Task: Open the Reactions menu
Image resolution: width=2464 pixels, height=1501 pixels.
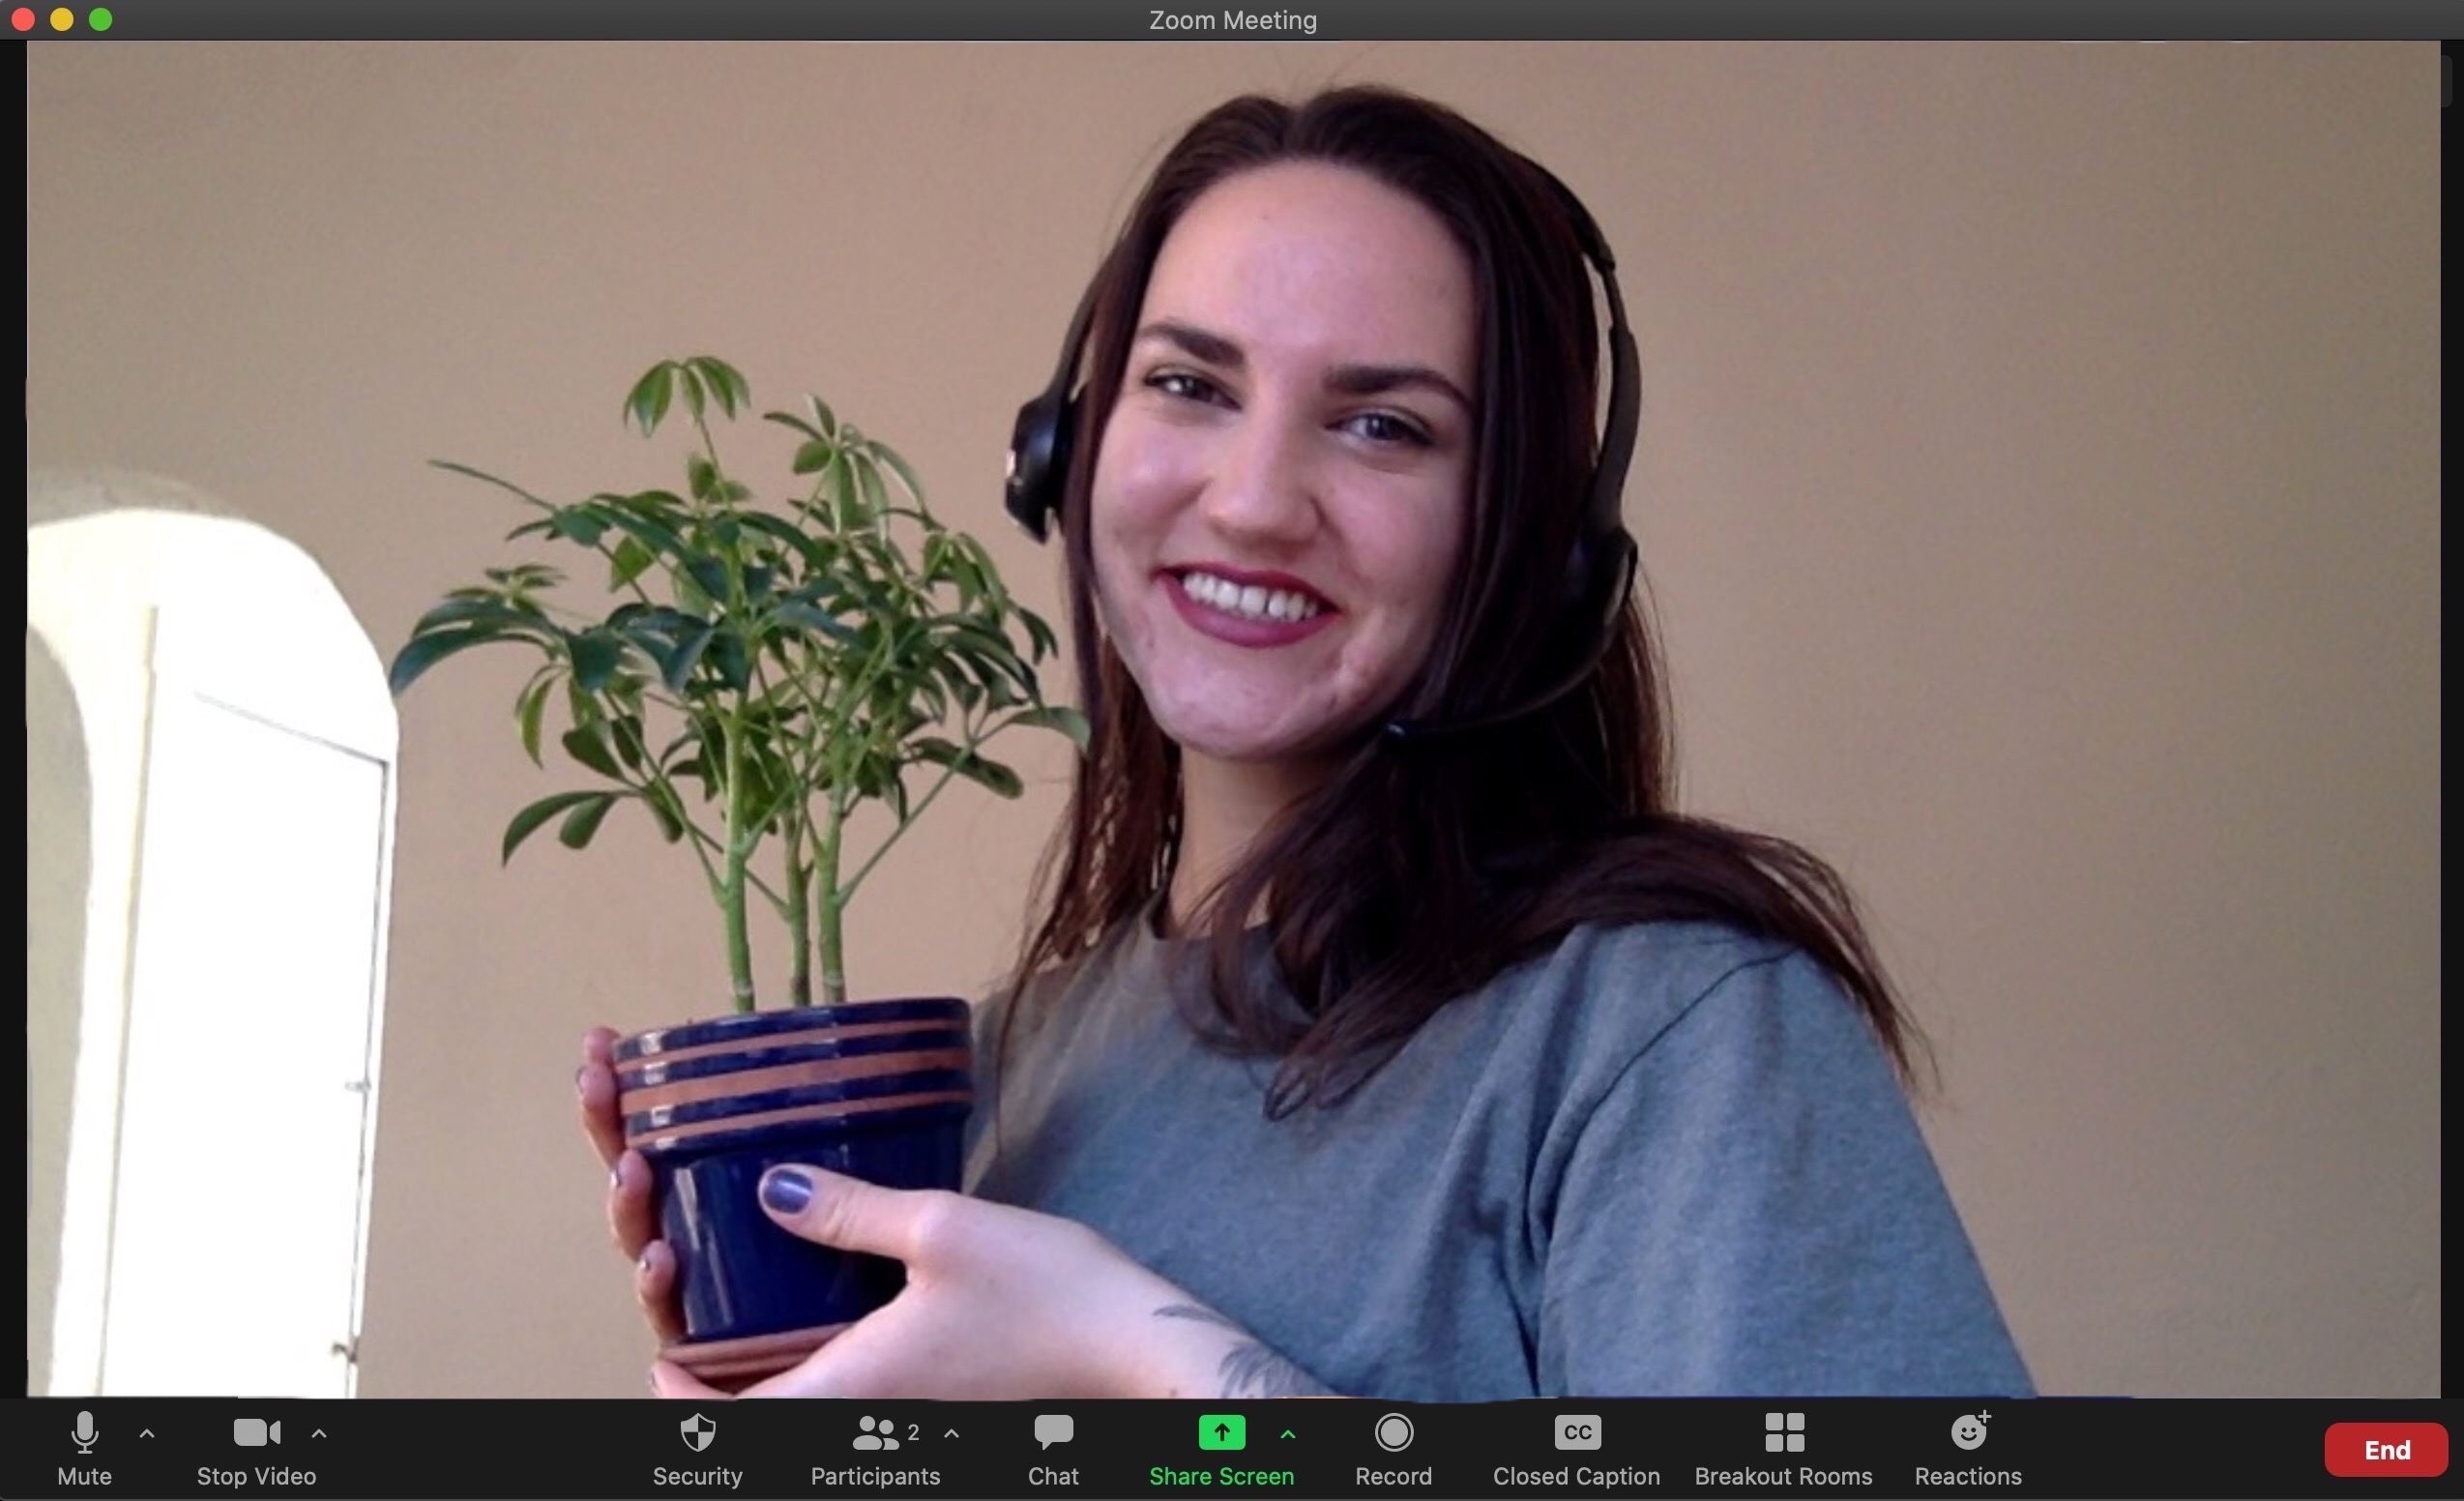Action: [x=1968, y=1449]
